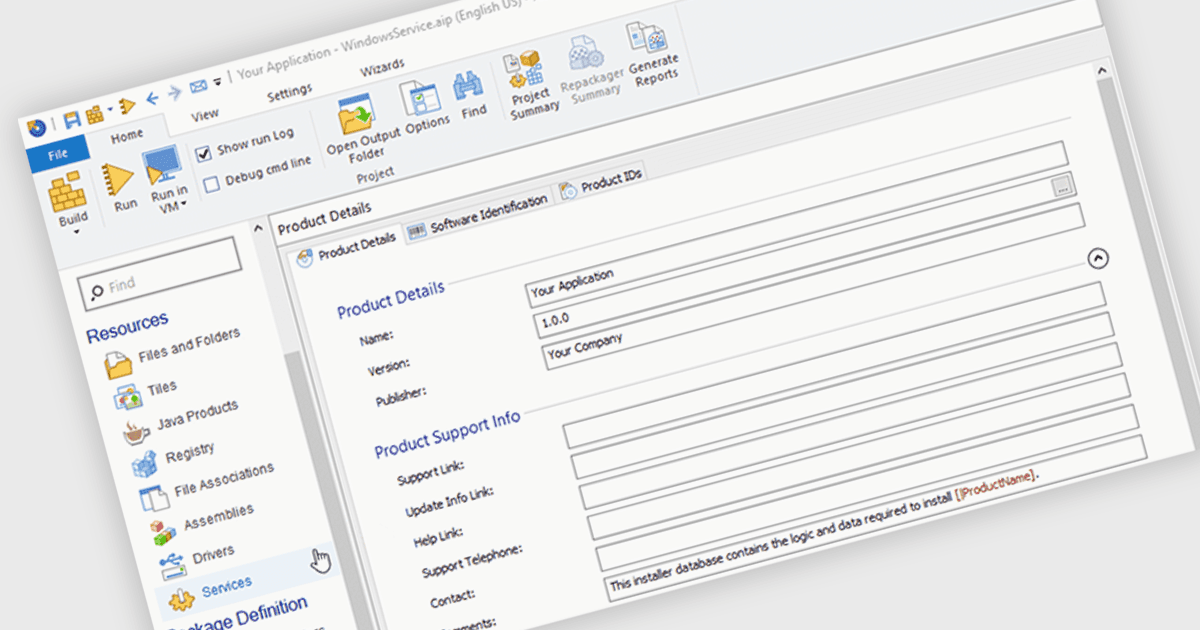The height and width of the screenshot is (630, 1200).
Task: Click the Resources group heading
Action: pyautogui.click(x=127, y=327)
